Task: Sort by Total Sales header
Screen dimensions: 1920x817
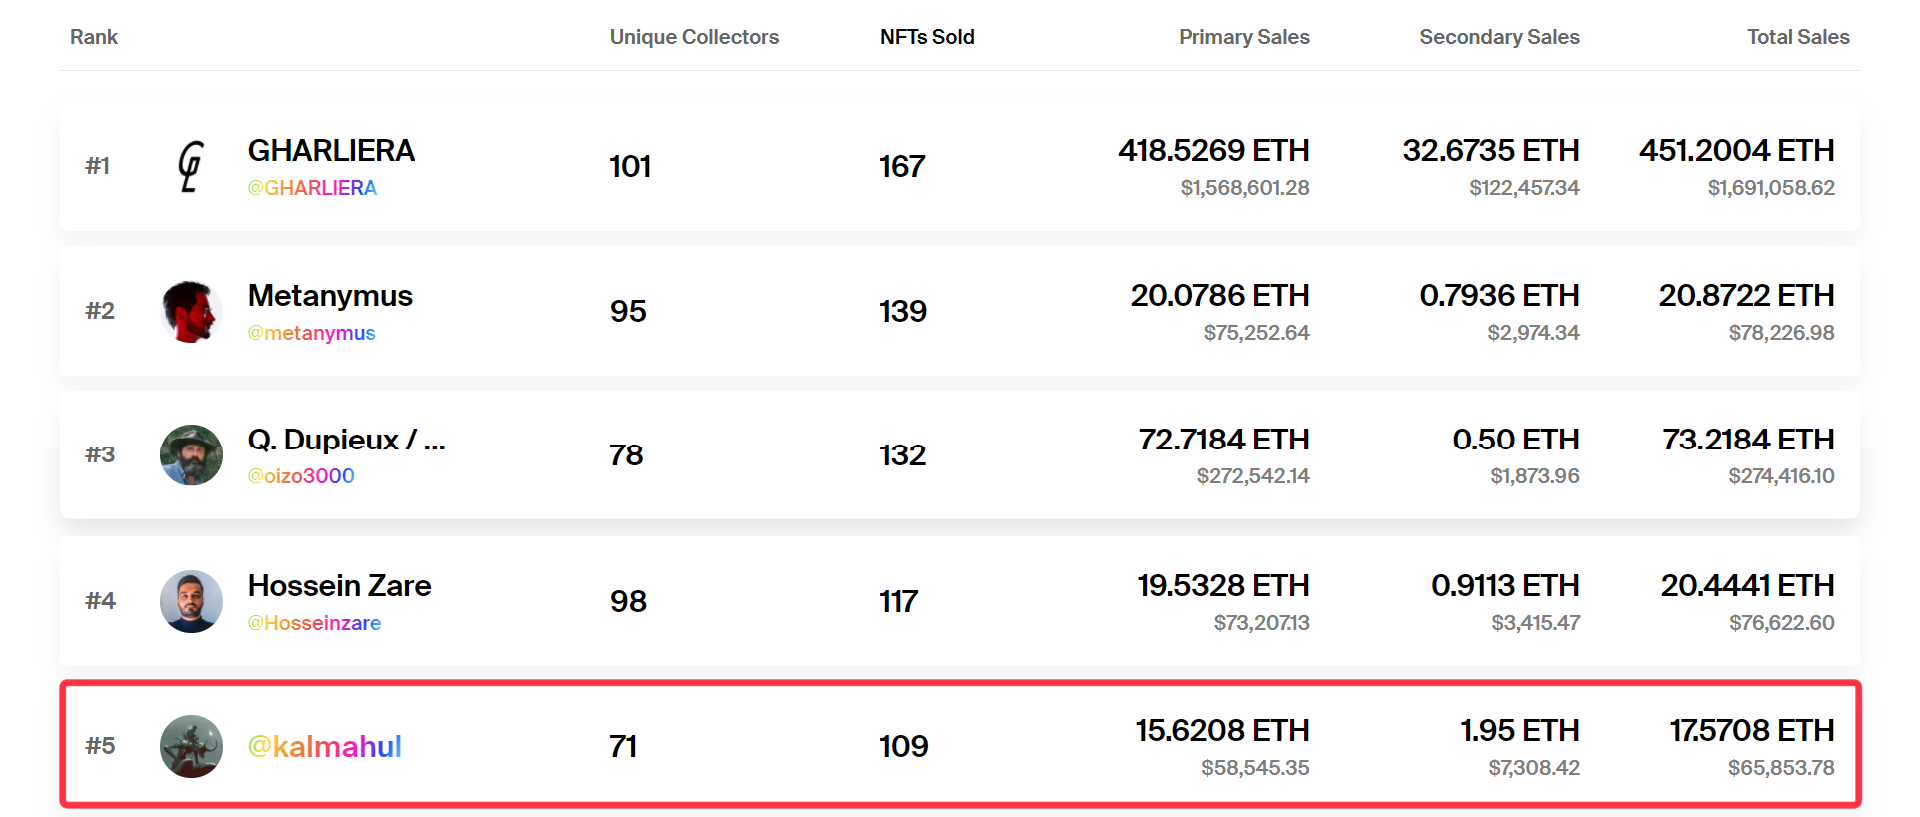Action: click(x=1797, y=37)
